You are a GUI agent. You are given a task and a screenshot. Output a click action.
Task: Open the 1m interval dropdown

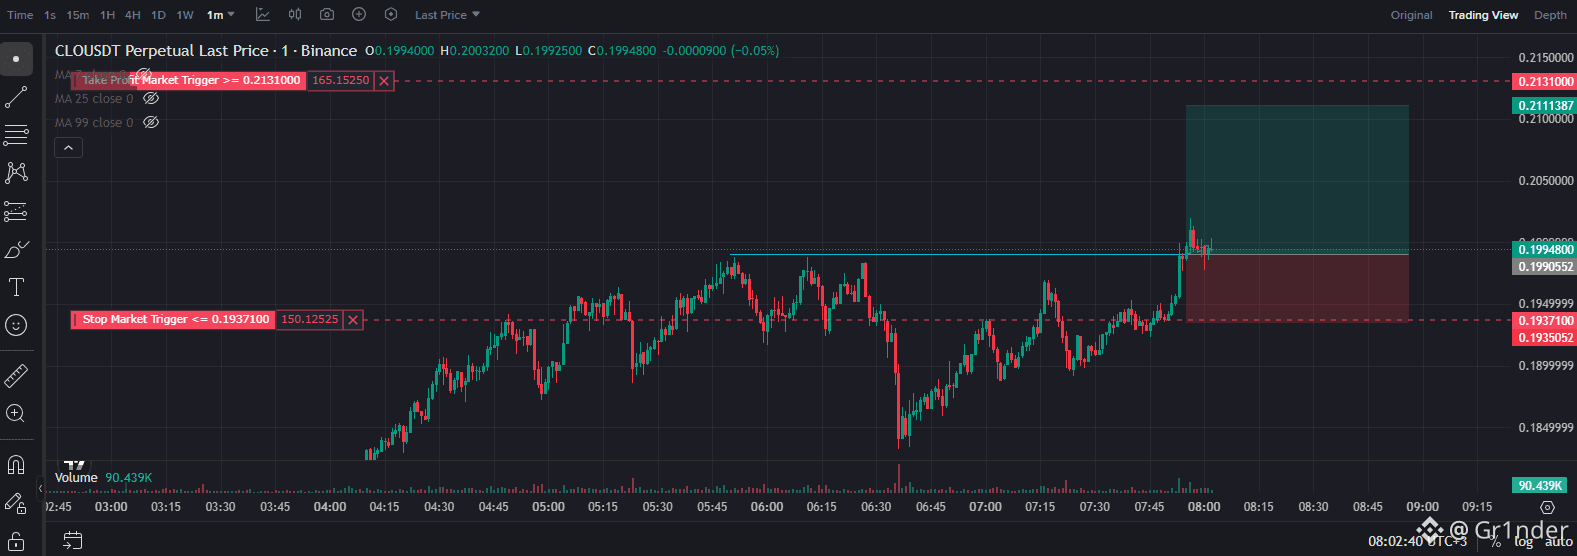[221, 15]
